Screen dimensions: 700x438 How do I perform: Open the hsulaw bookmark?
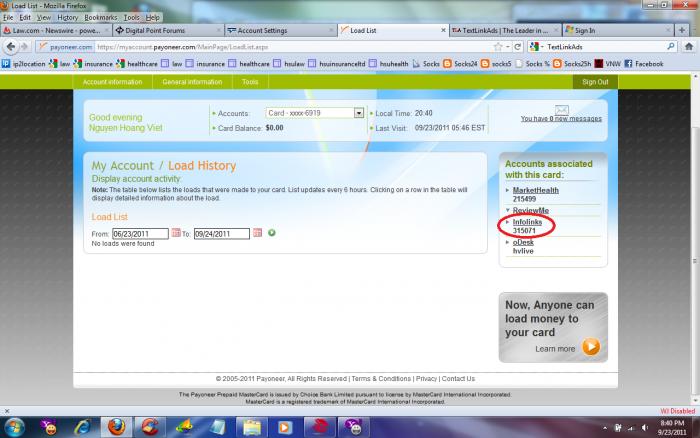pyautogui.click(x=289, y=64)
